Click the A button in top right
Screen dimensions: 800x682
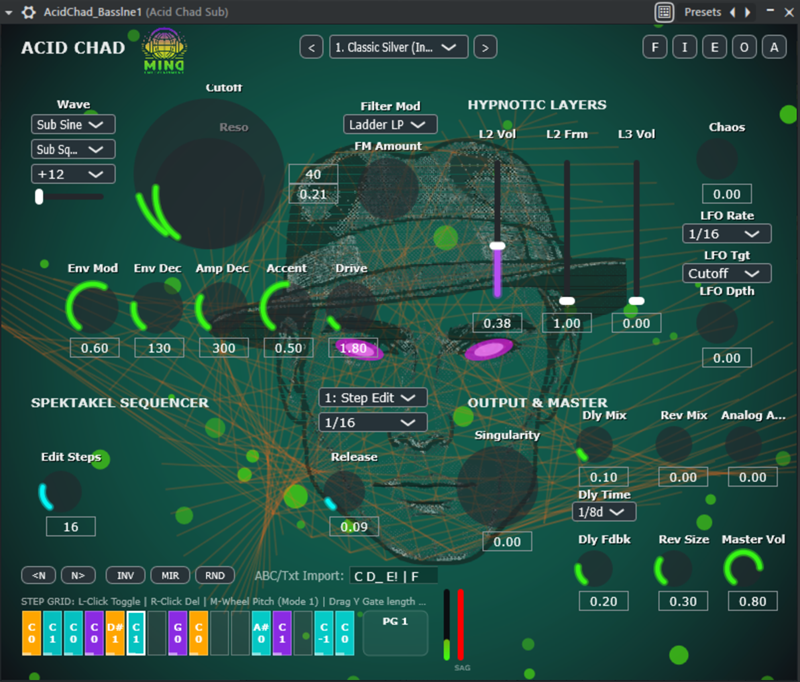click(773, 47)
